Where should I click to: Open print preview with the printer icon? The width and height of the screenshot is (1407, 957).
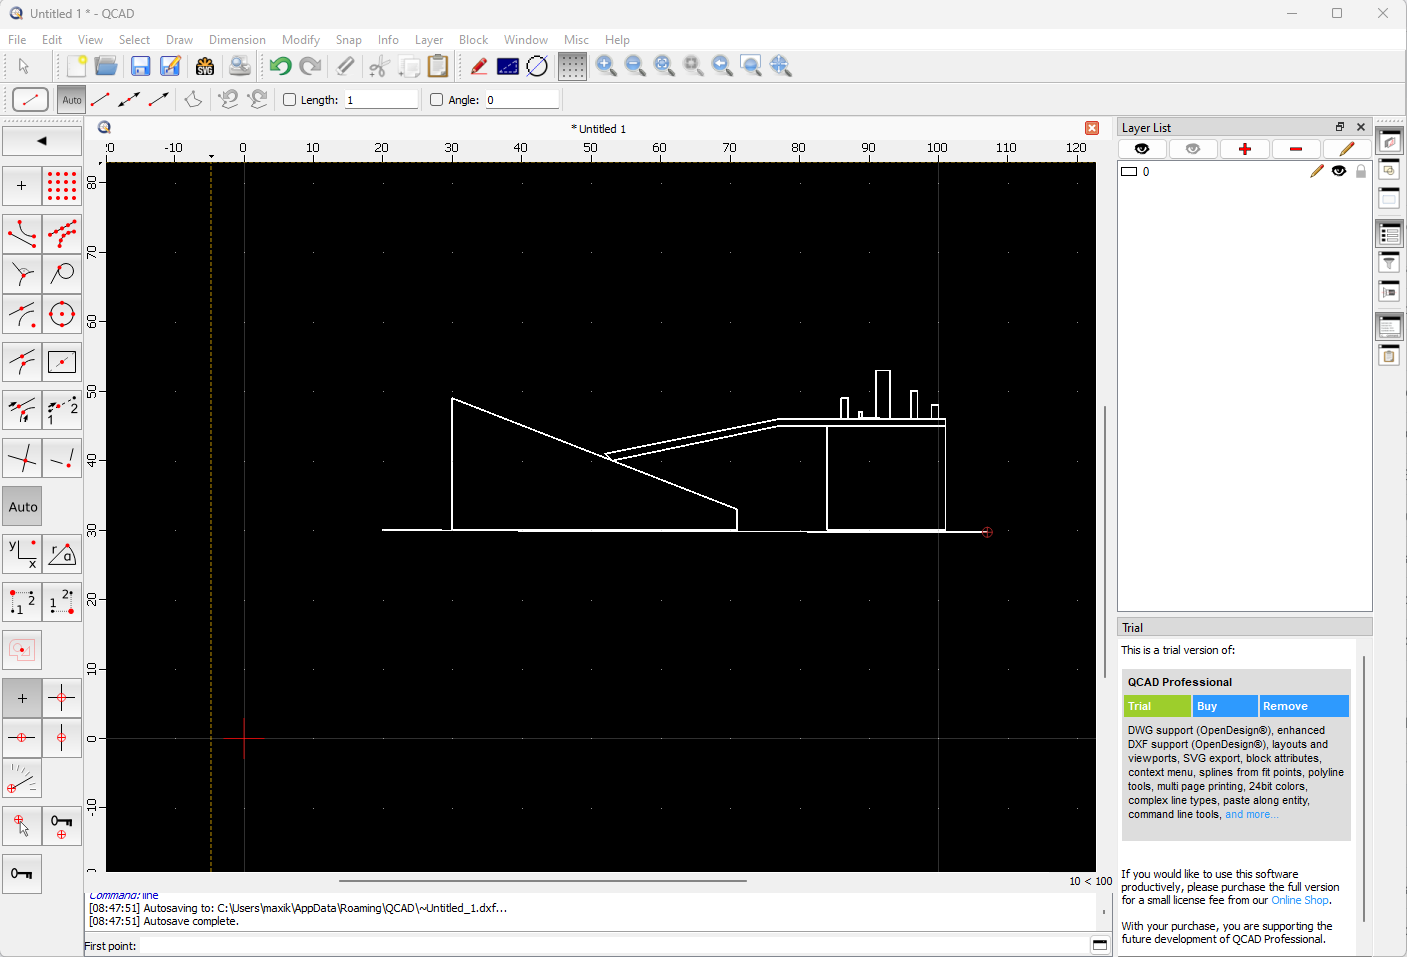pyautogui.click(x=240, y=66)
